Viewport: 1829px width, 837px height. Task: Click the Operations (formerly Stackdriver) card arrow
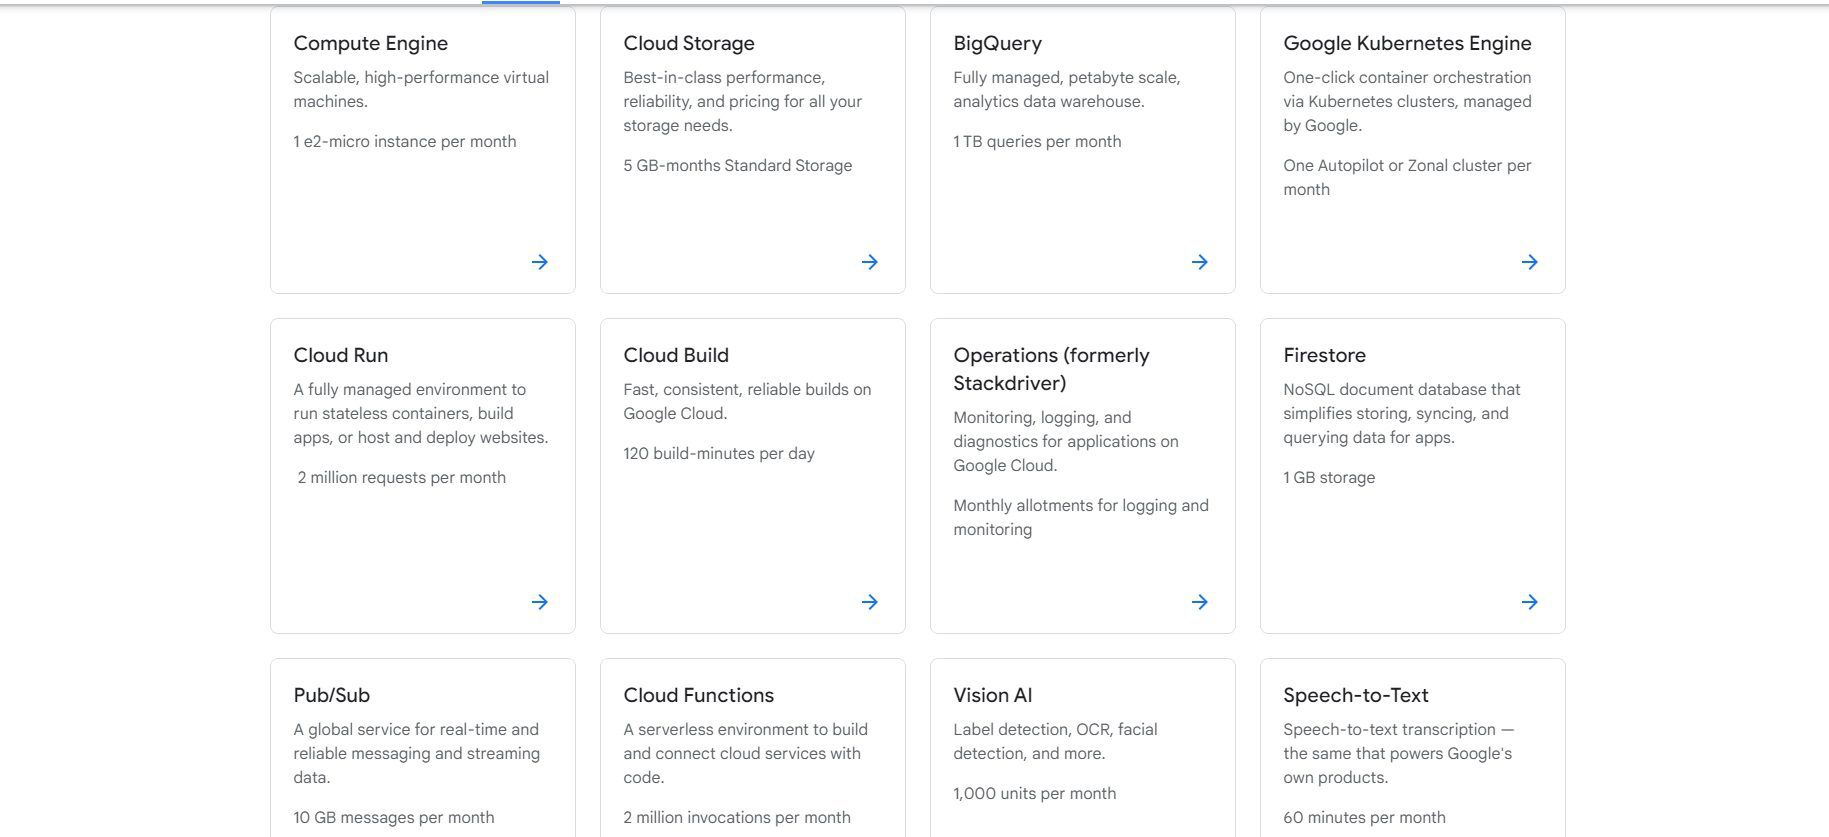pyautogui.click(x=1200, y=602)
